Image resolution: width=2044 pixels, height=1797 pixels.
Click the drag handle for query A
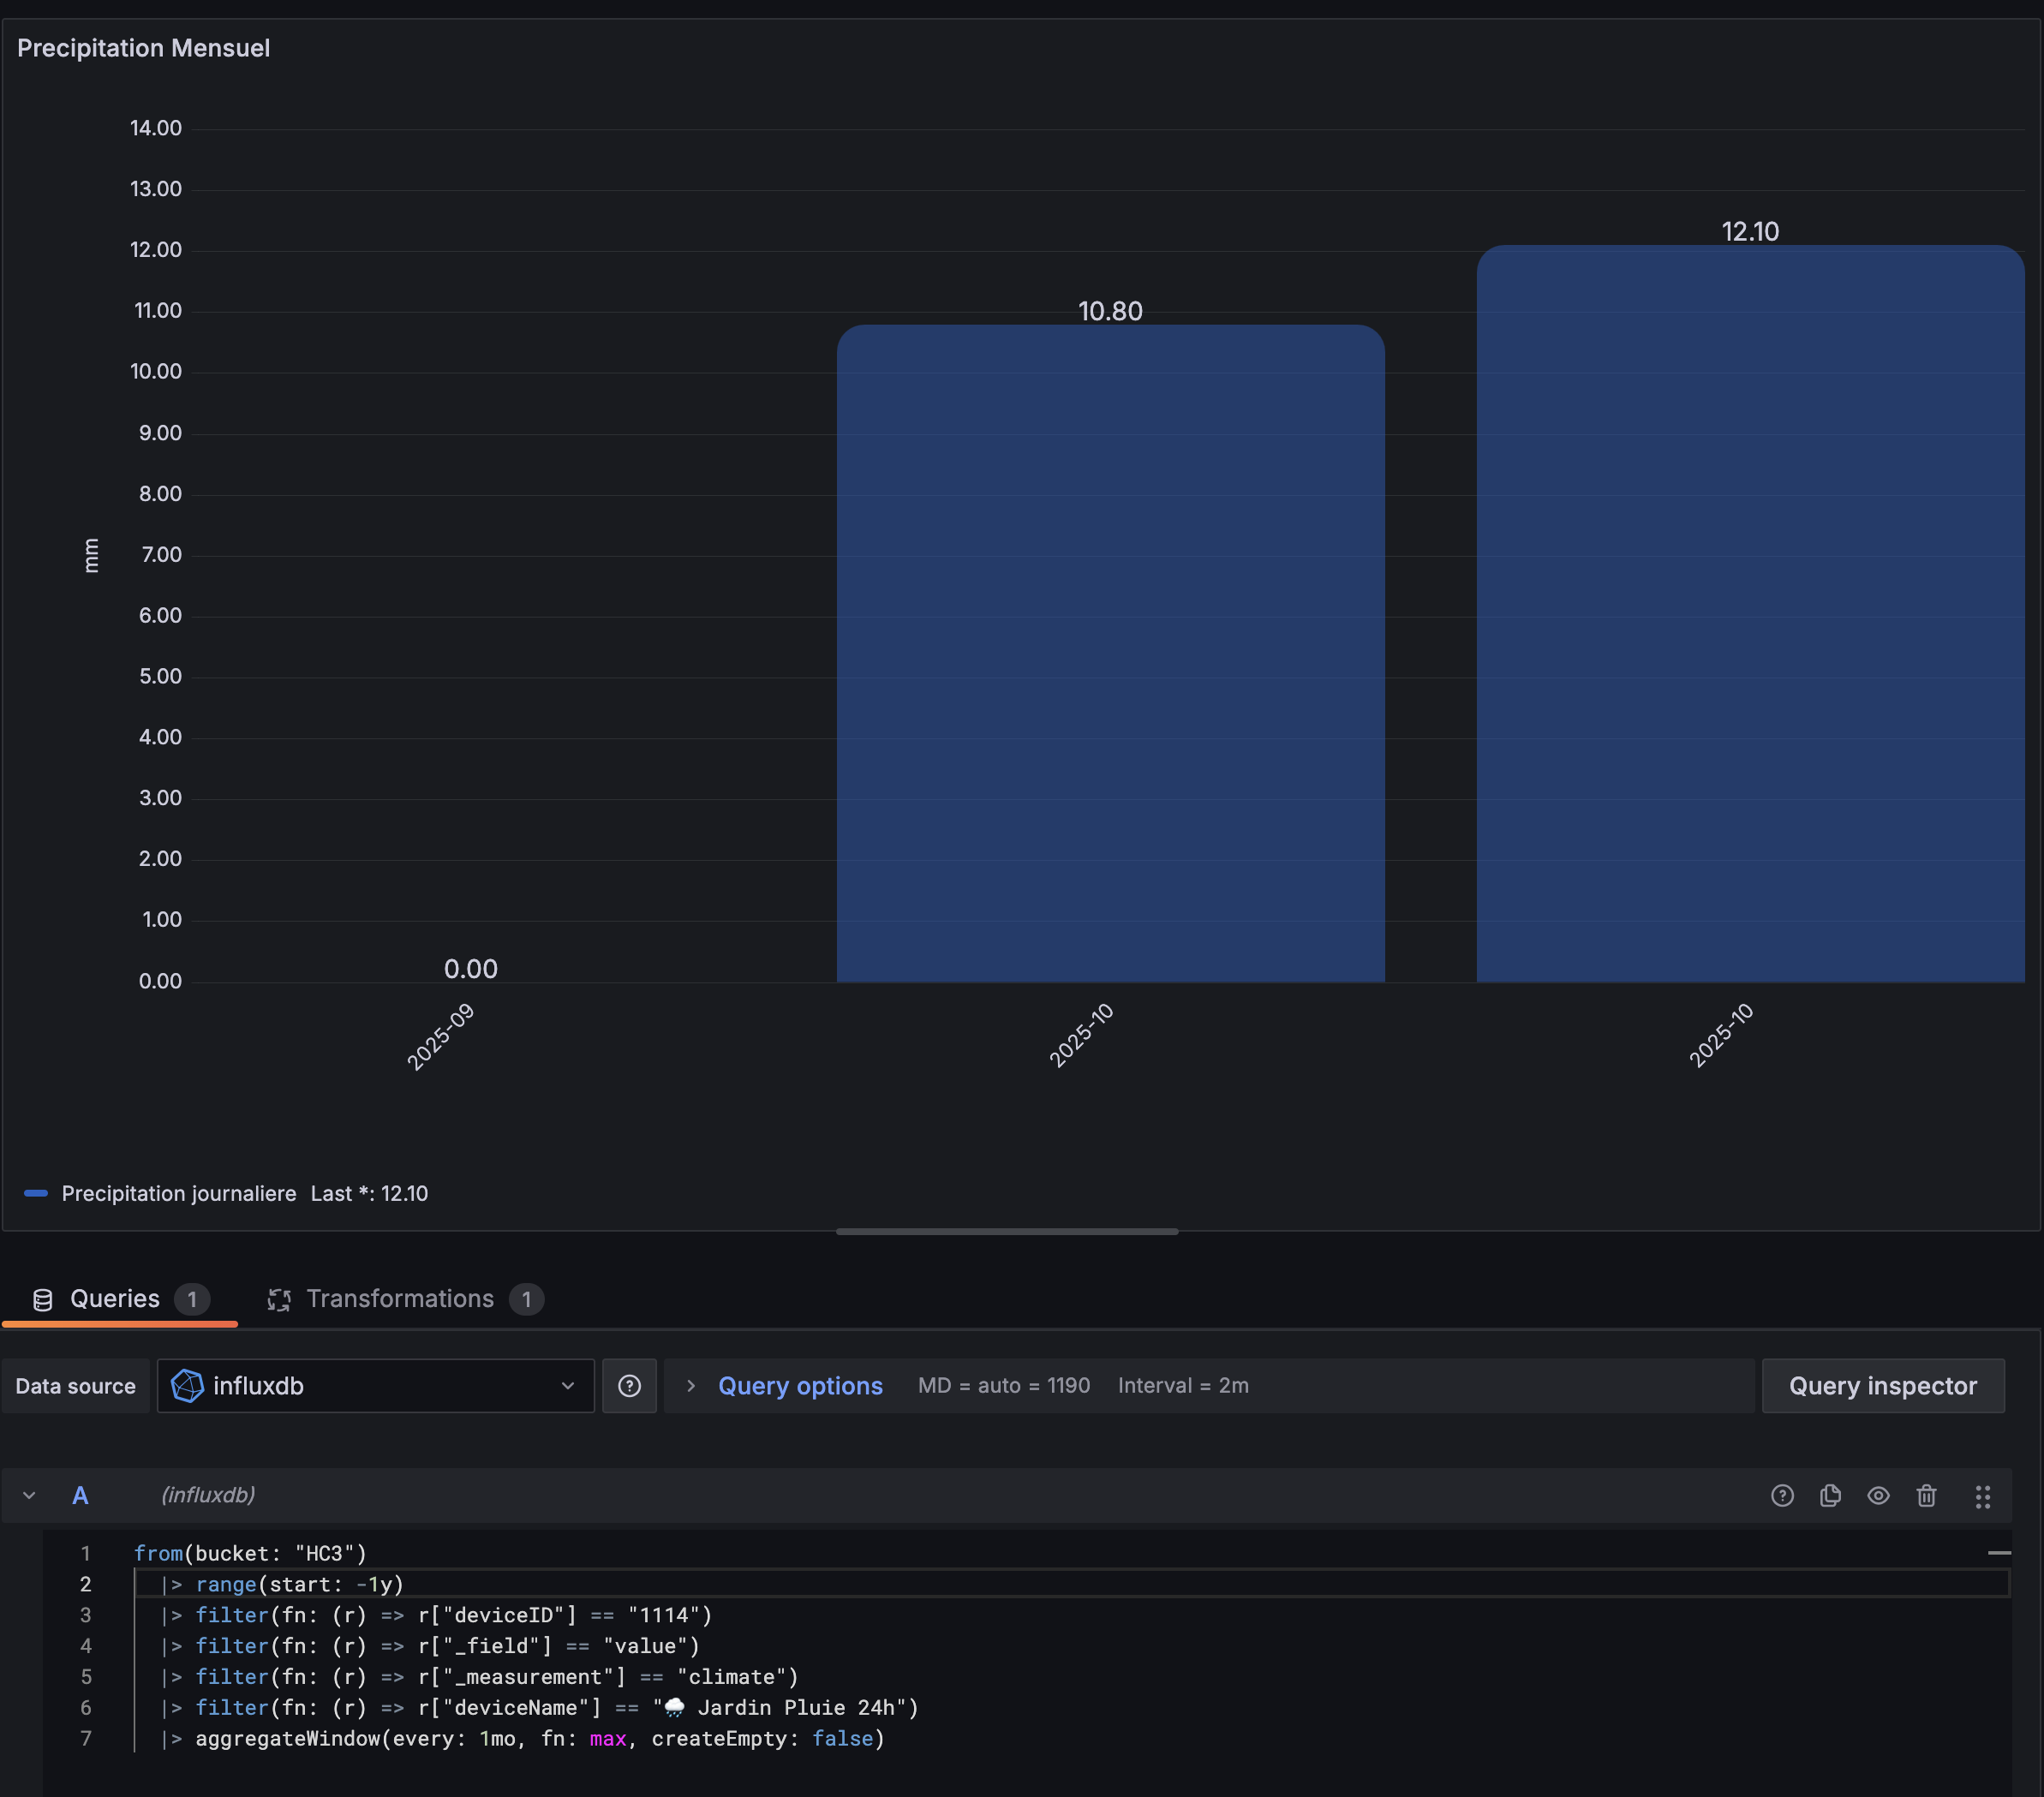click(x=1982, y=1496)
